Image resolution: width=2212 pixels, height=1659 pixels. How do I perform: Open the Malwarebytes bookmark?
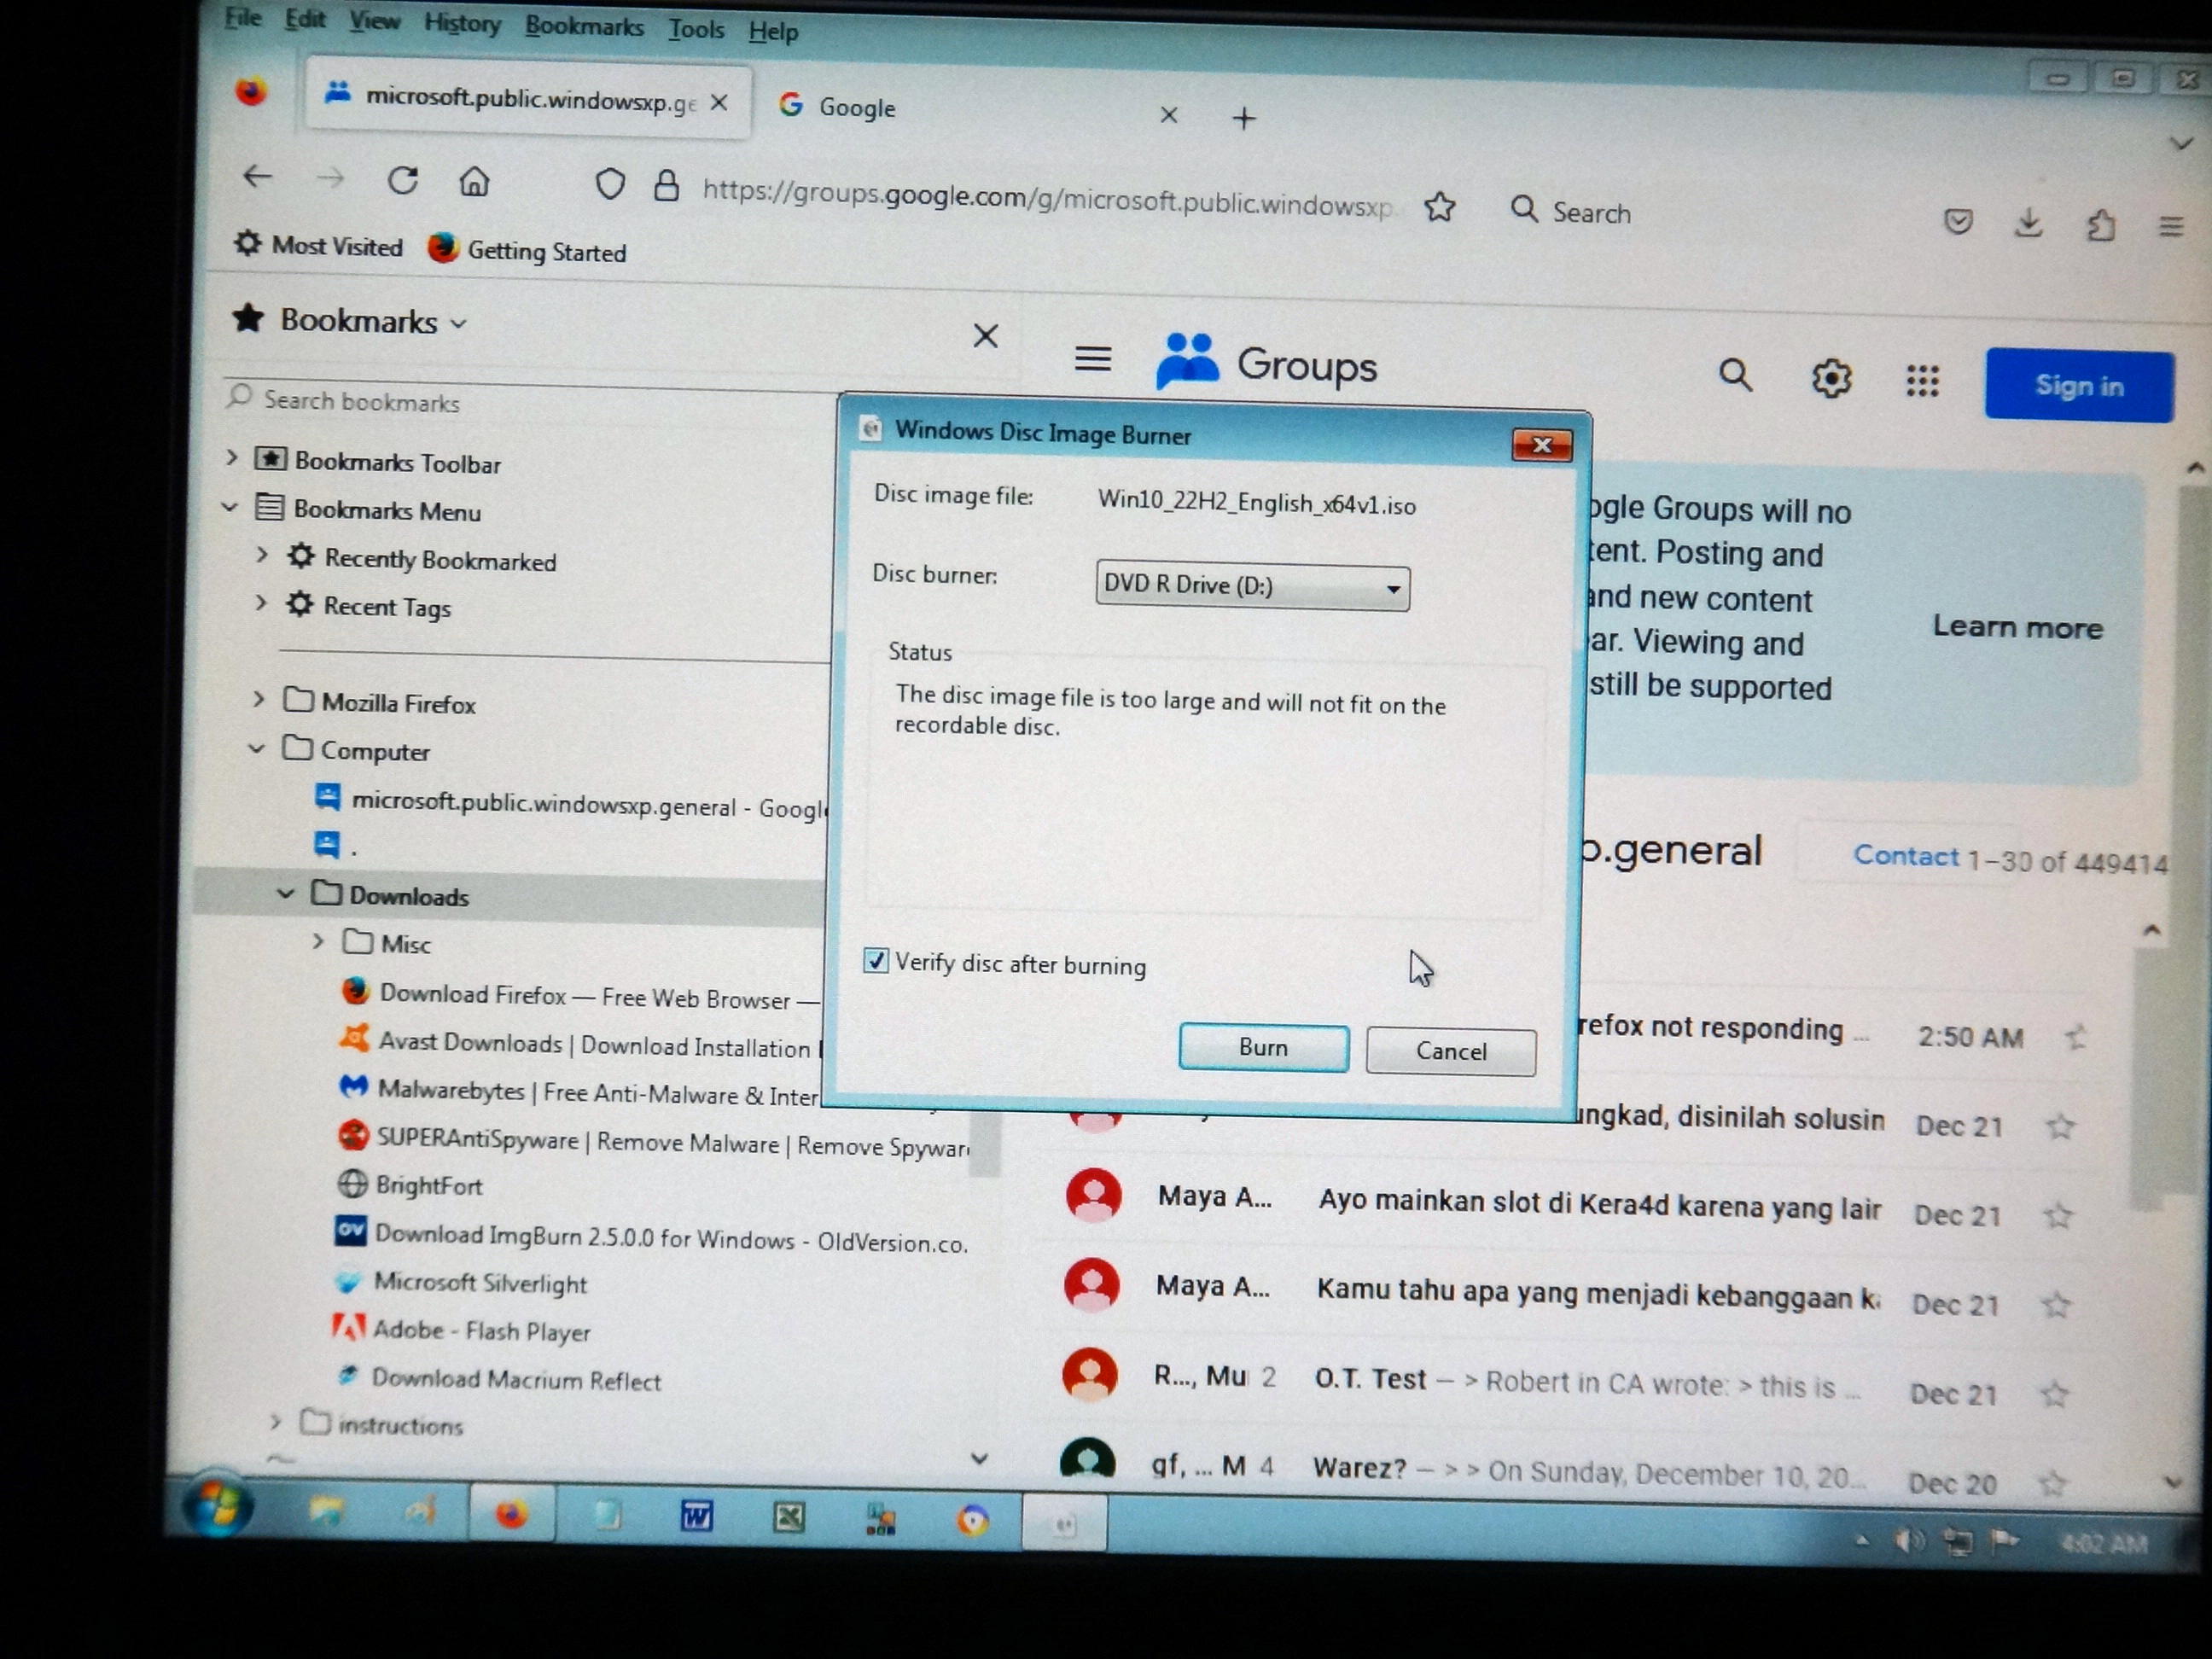(579, 1092)
